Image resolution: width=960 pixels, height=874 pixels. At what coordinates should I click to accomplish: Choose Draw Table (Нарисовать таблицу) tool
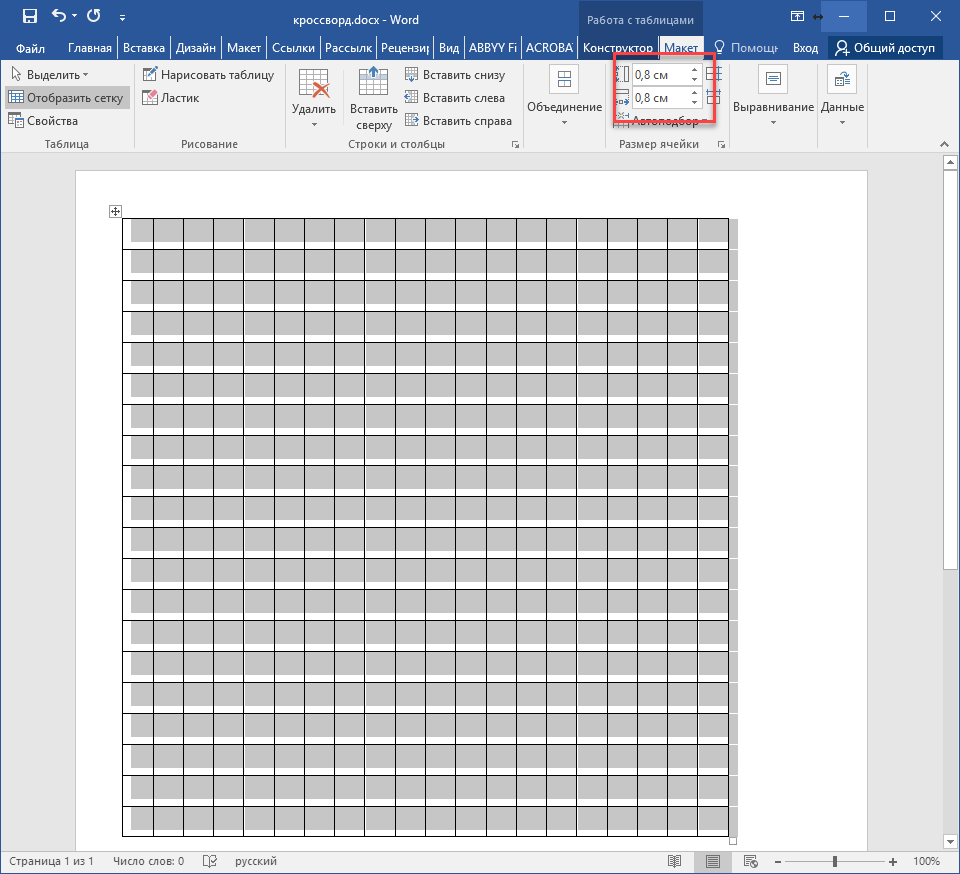208,75
